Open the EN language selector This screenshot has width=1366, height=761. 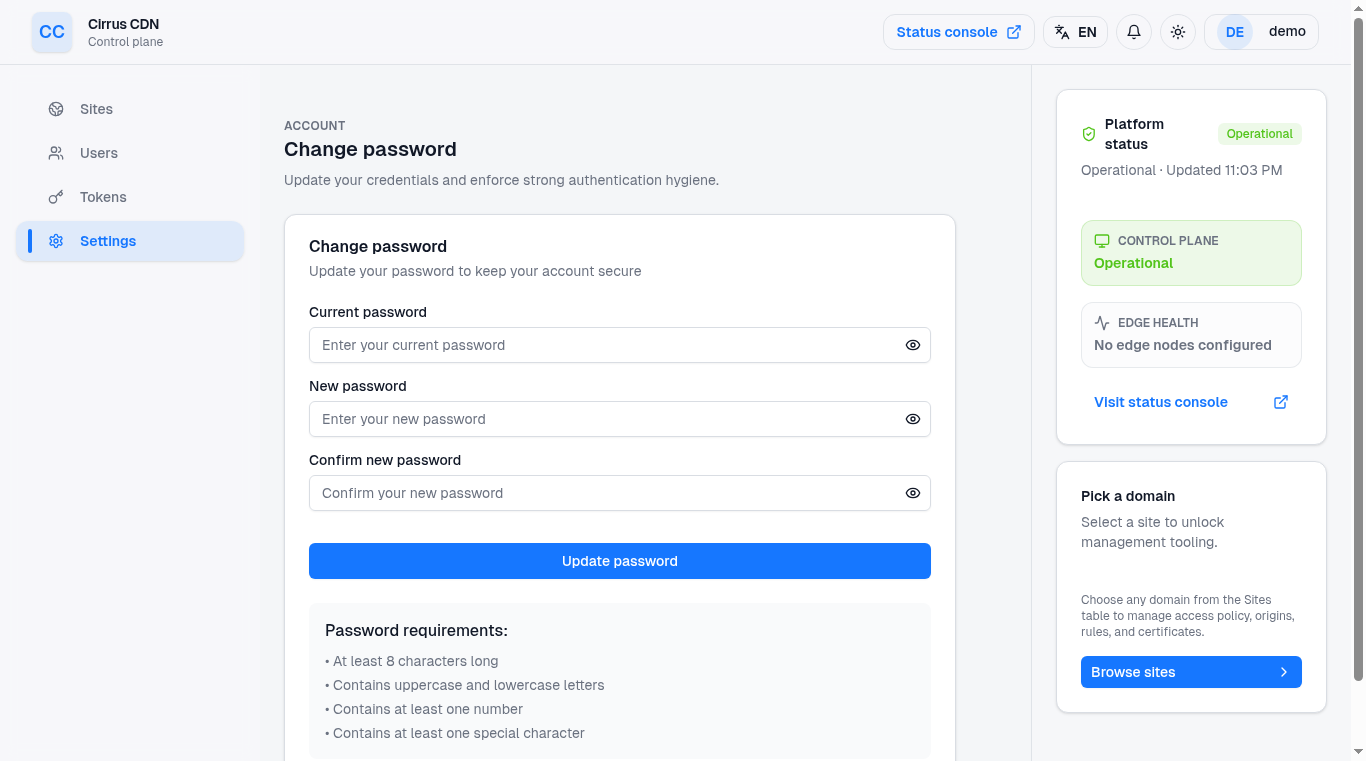(1075, 31)
